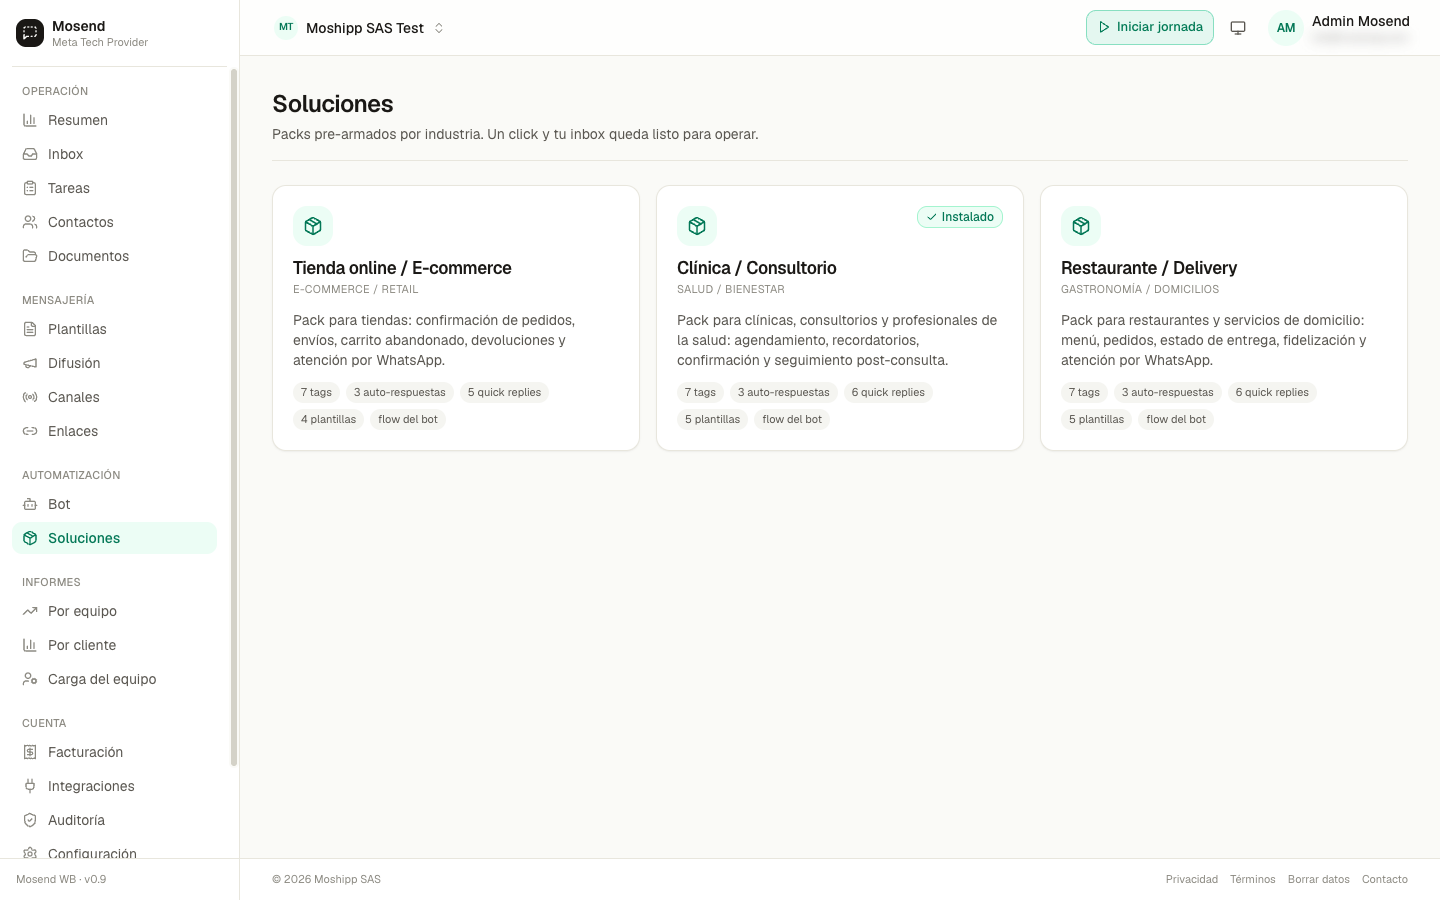Start shift with Iniciar jornada button
1440x900 pixels.
click(x=1150, y=28)
